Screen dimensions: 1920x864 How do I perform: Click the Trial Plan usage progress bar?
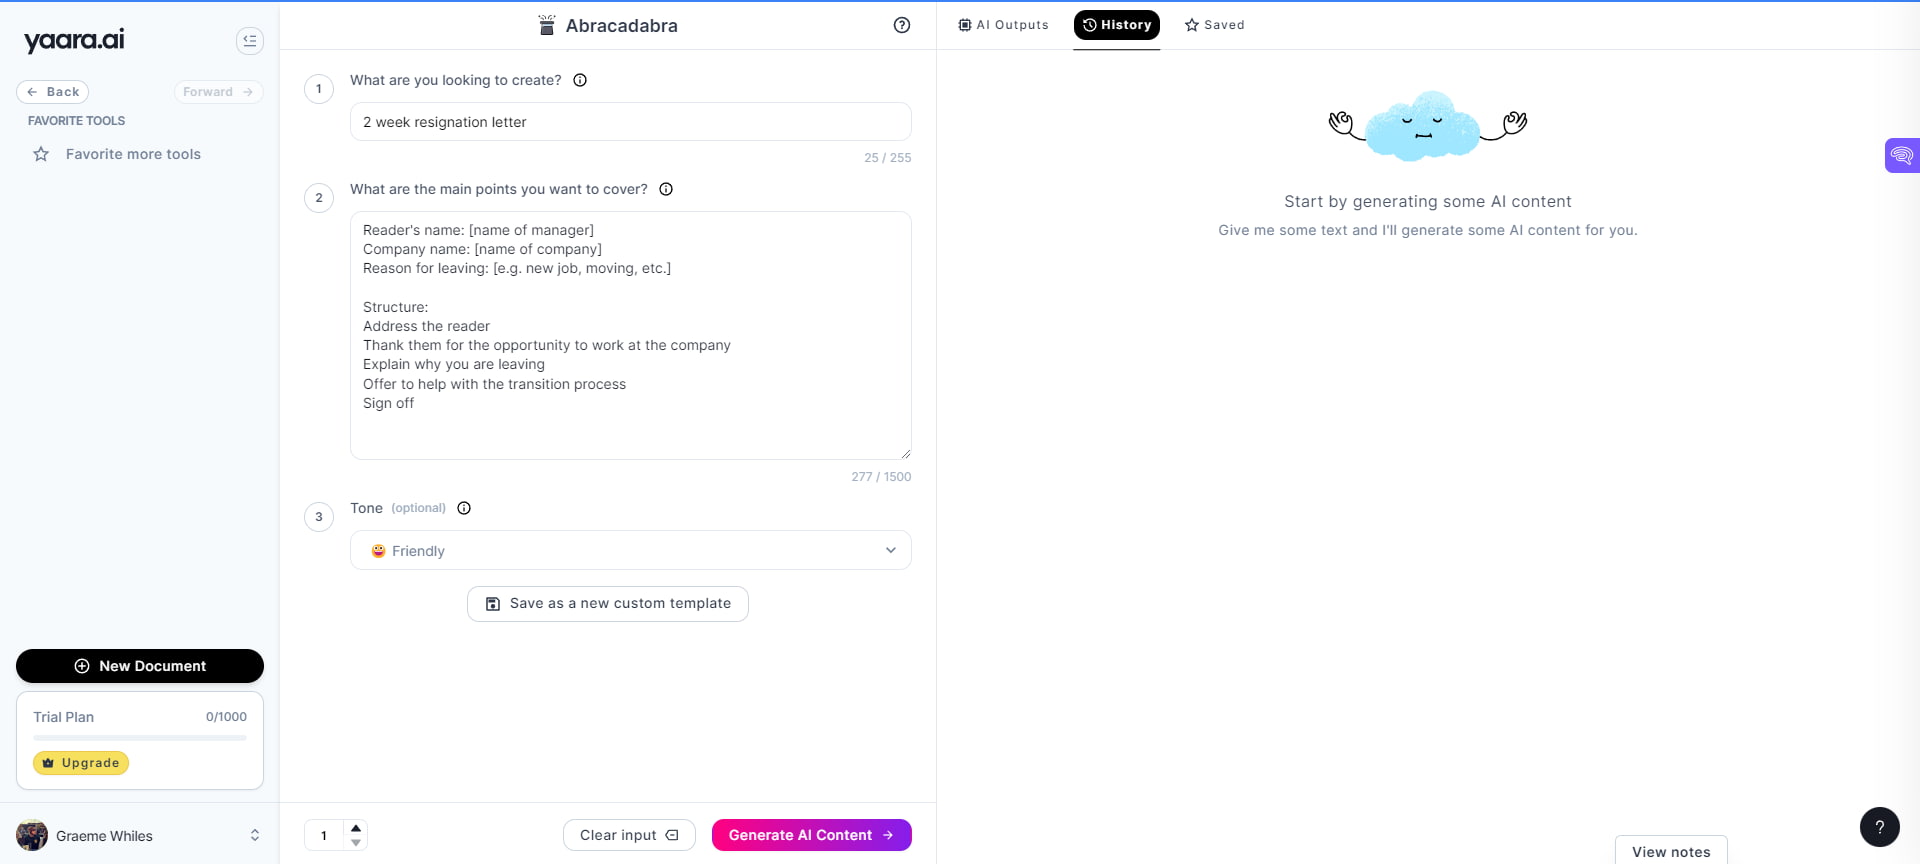(x=139, y=737)
